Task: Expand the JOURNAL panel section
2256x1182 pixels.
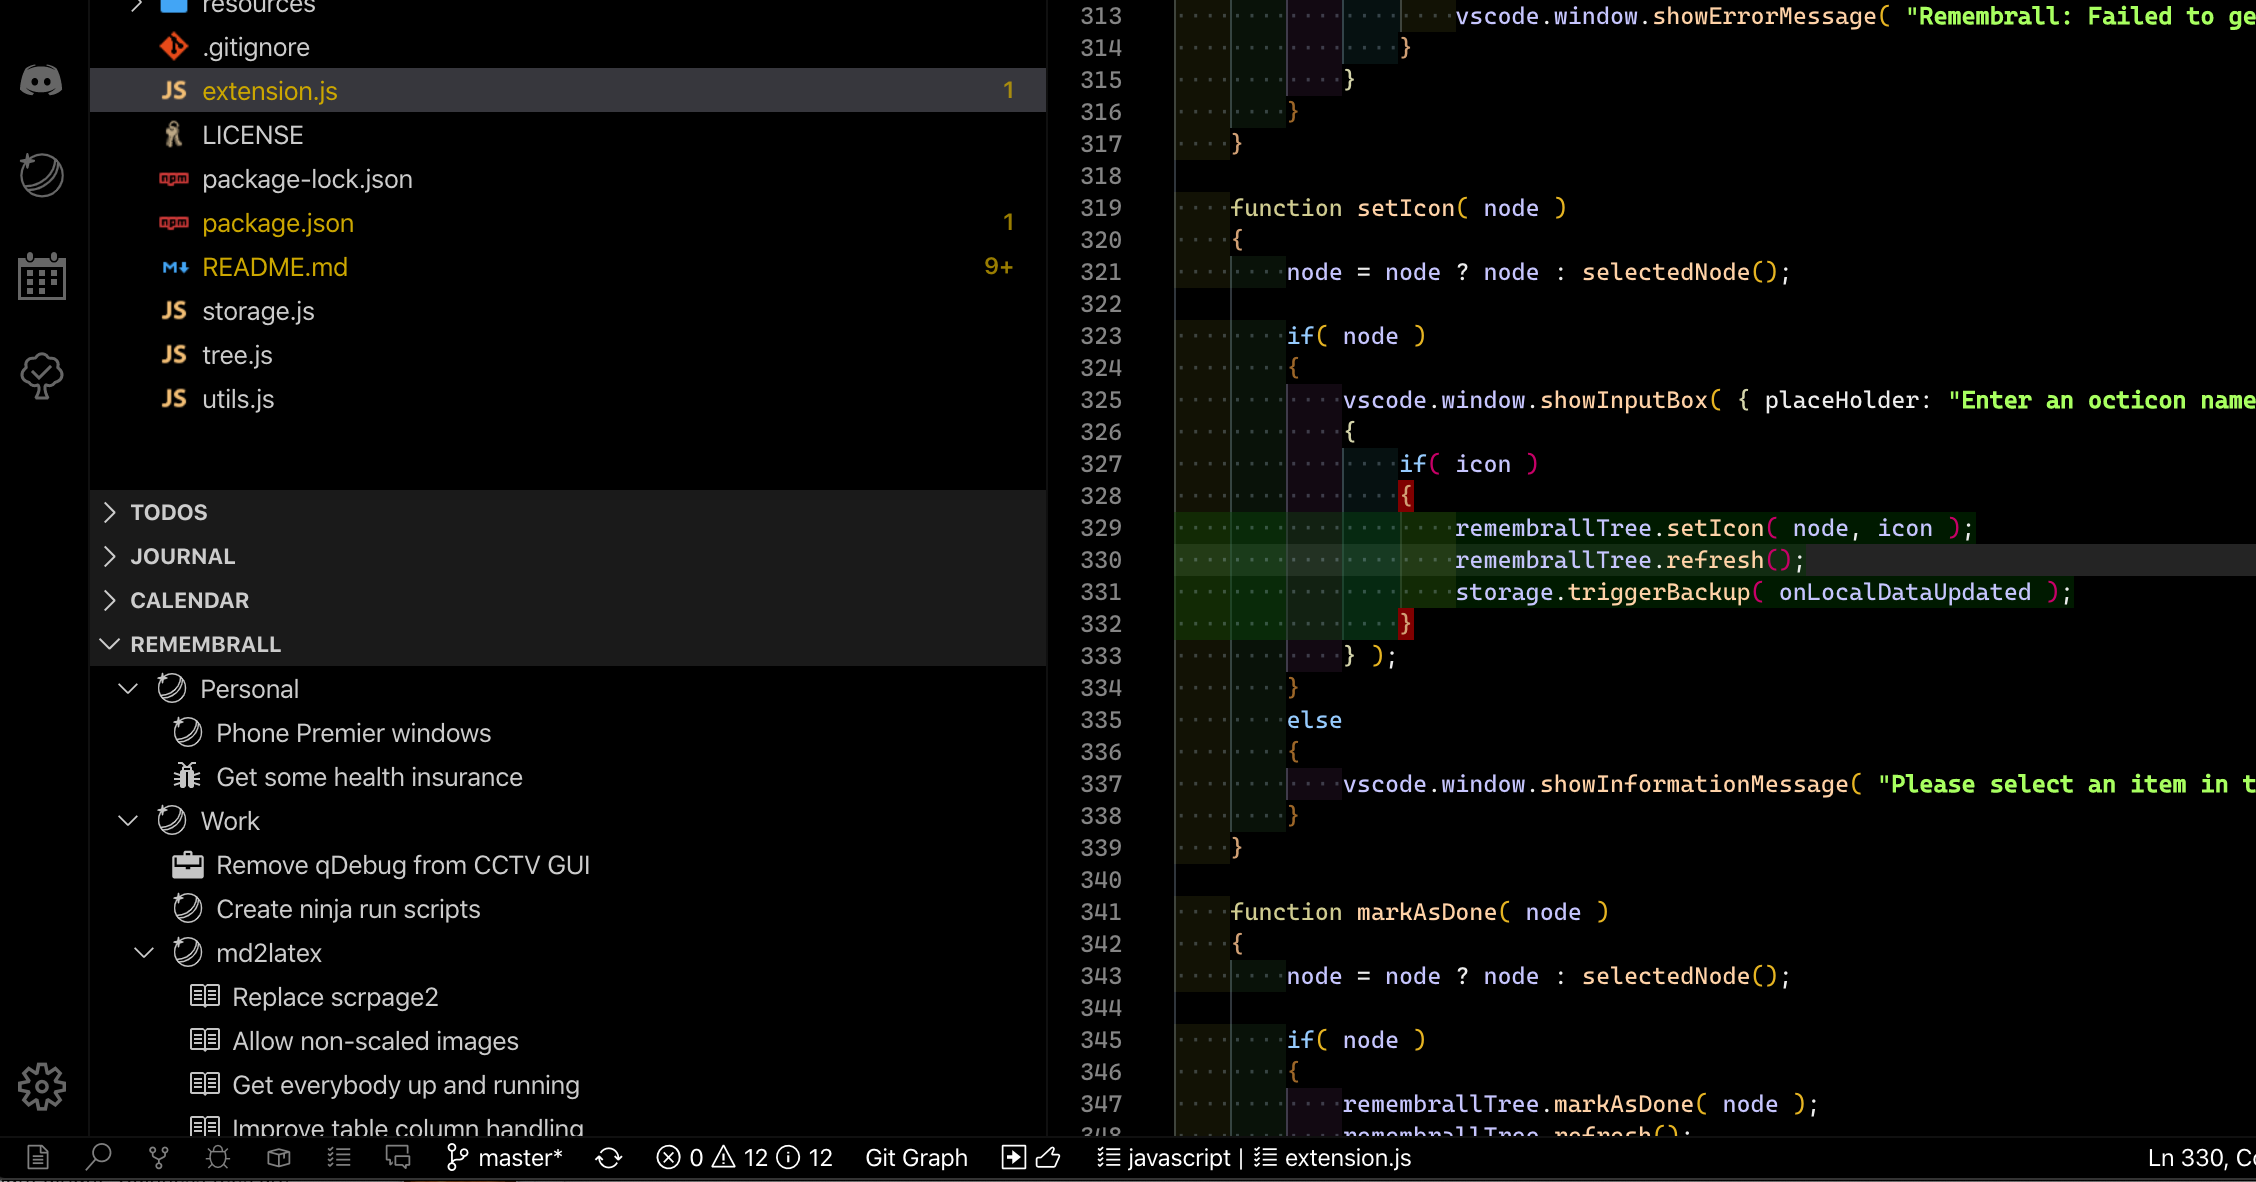Action: tap(182, 556)
